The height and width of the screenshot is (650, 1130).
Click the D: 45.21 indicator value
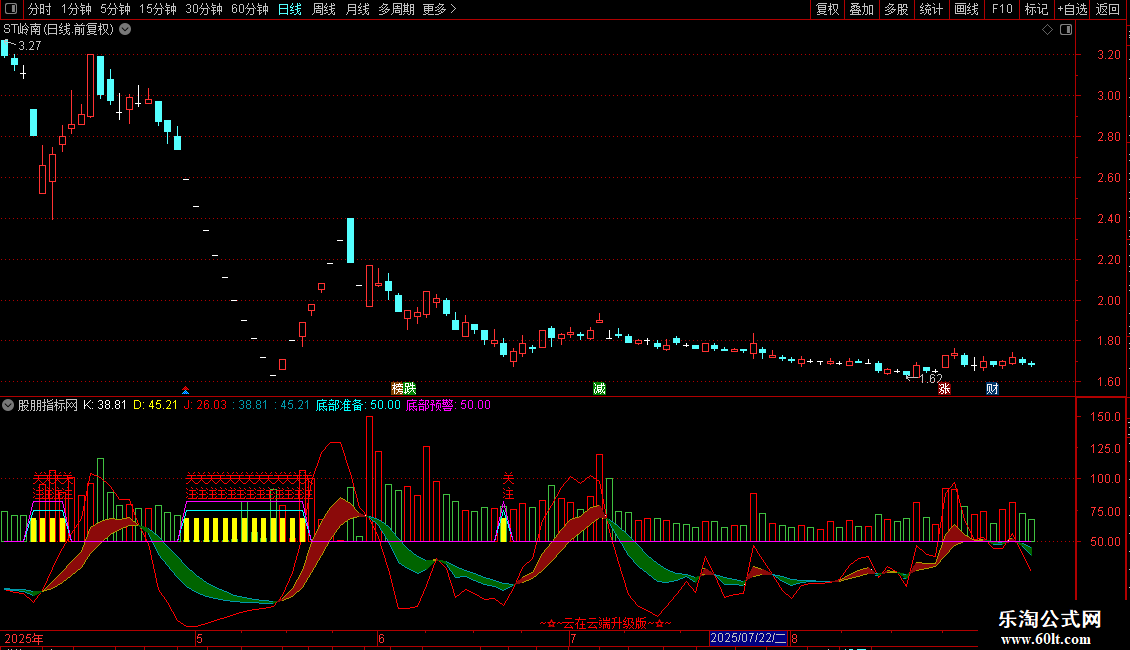(x=156, y=405)
